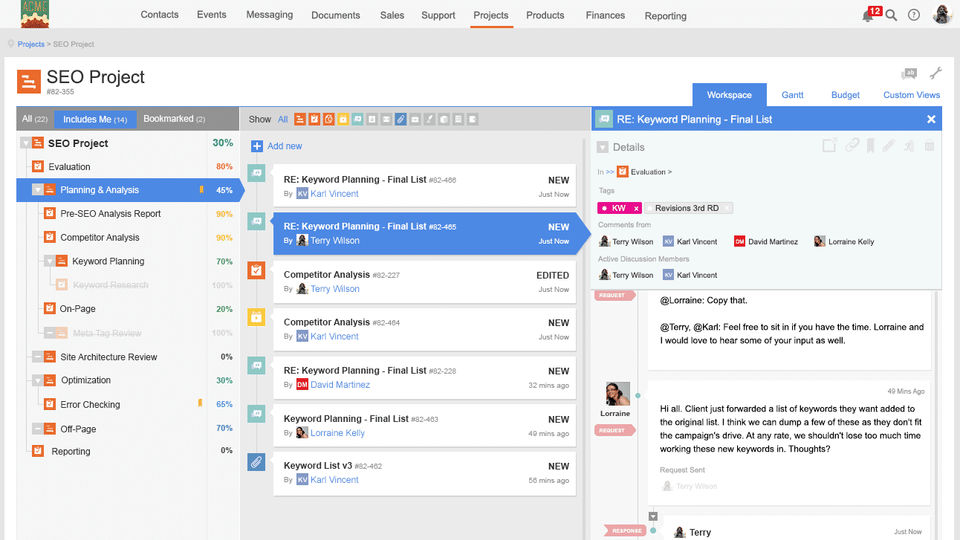Select the Bookmarked (2) tab
This screenshot has width=960, height=540.
pos(174,119)
